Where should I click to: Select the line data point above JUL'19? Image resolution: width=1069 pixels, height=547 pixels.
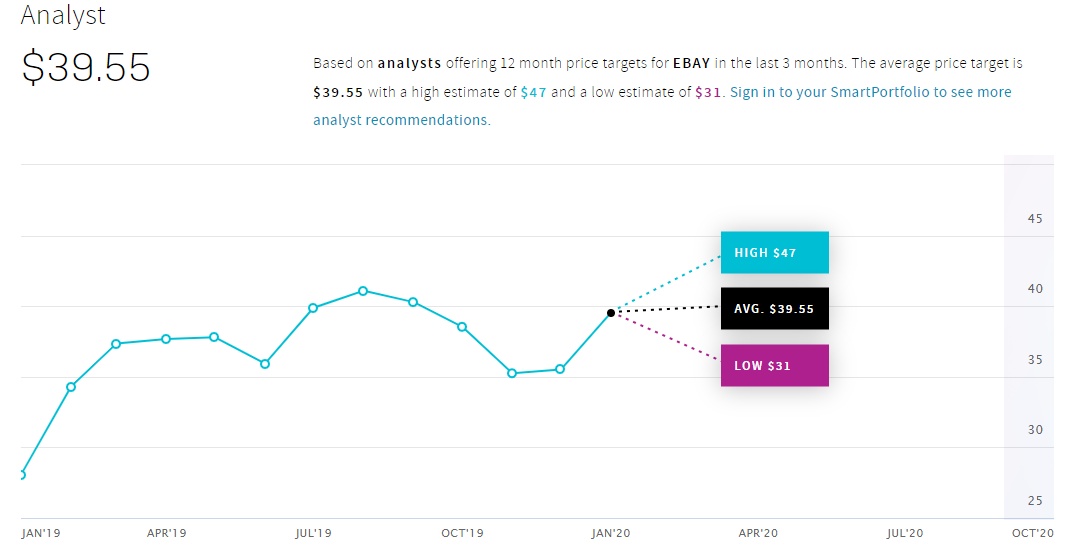pos(313,308)
